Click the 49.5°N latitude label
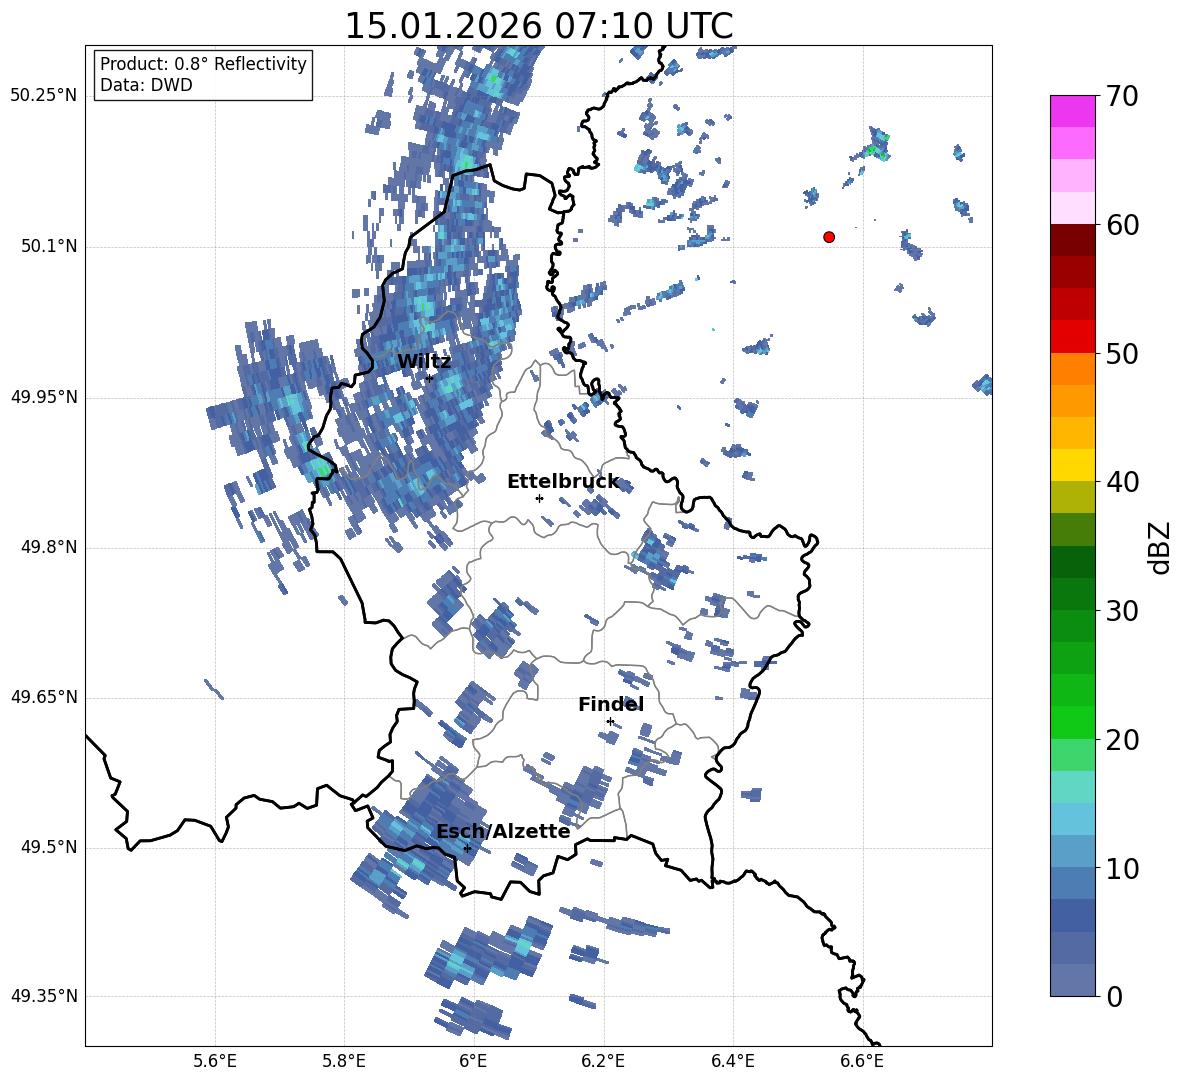The height and width of the screenshot is (1081, 1184). 49,847
